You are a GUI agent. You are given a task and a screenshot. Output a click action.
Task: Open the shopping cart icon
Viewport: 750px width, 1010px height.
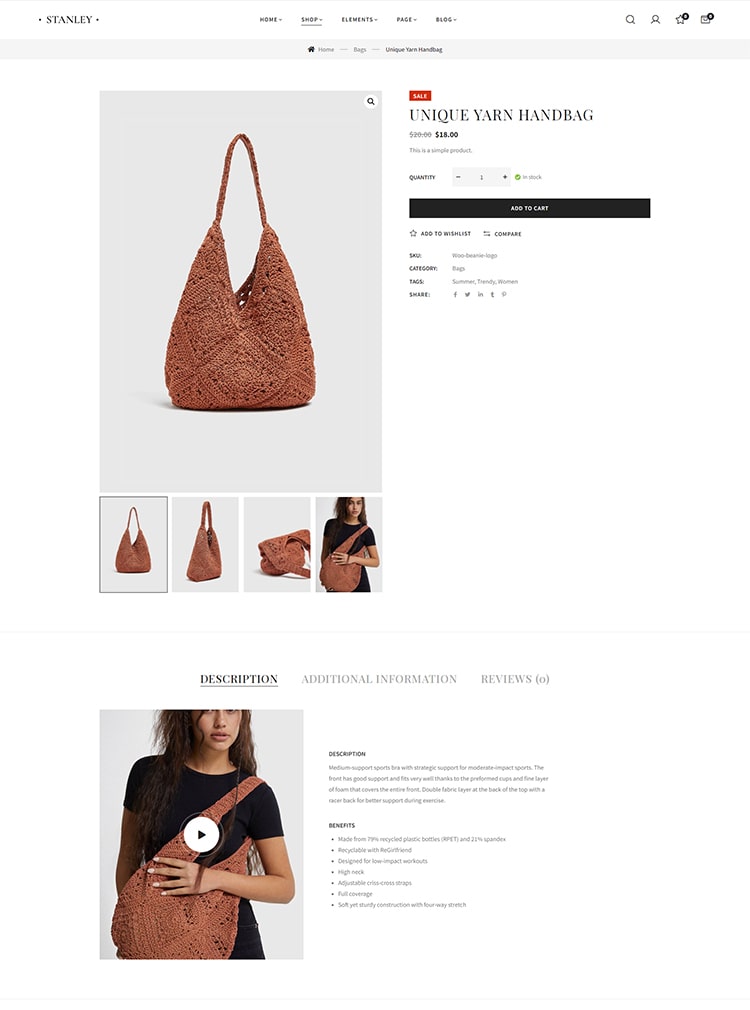706,19
